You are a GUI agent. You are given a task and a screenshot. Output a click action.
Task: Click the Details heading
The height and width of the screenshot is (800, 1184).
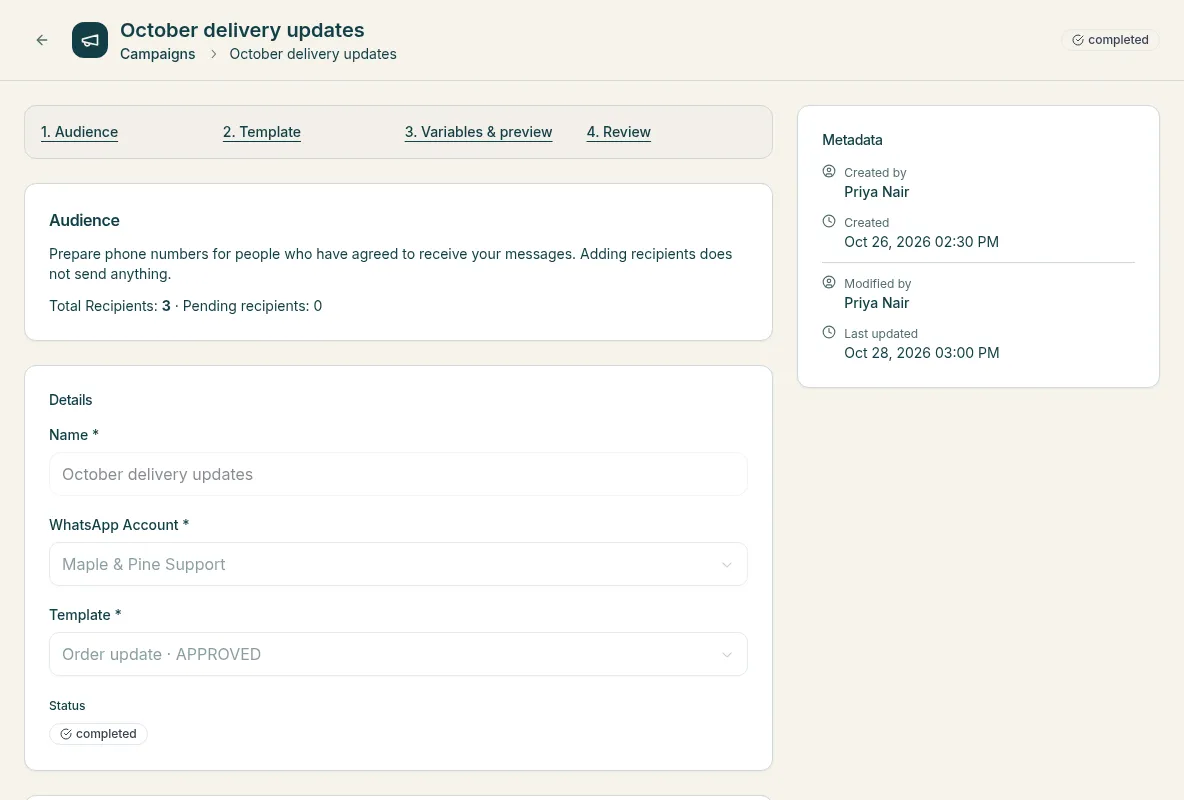click(x=70, y=400)
